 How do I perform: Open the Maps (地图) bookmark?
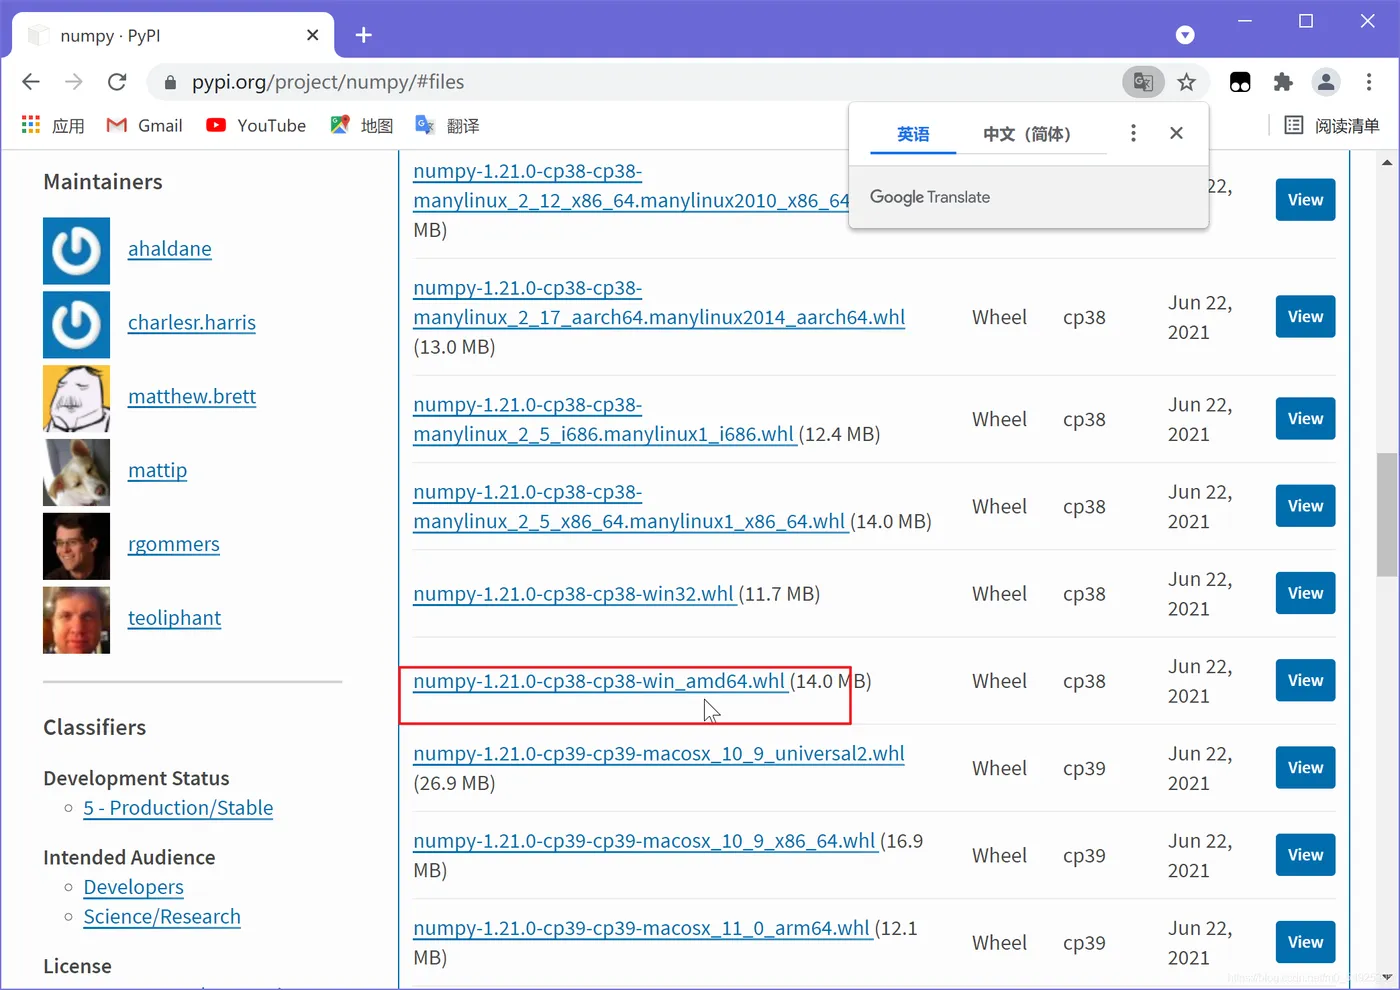pos(362,125)
